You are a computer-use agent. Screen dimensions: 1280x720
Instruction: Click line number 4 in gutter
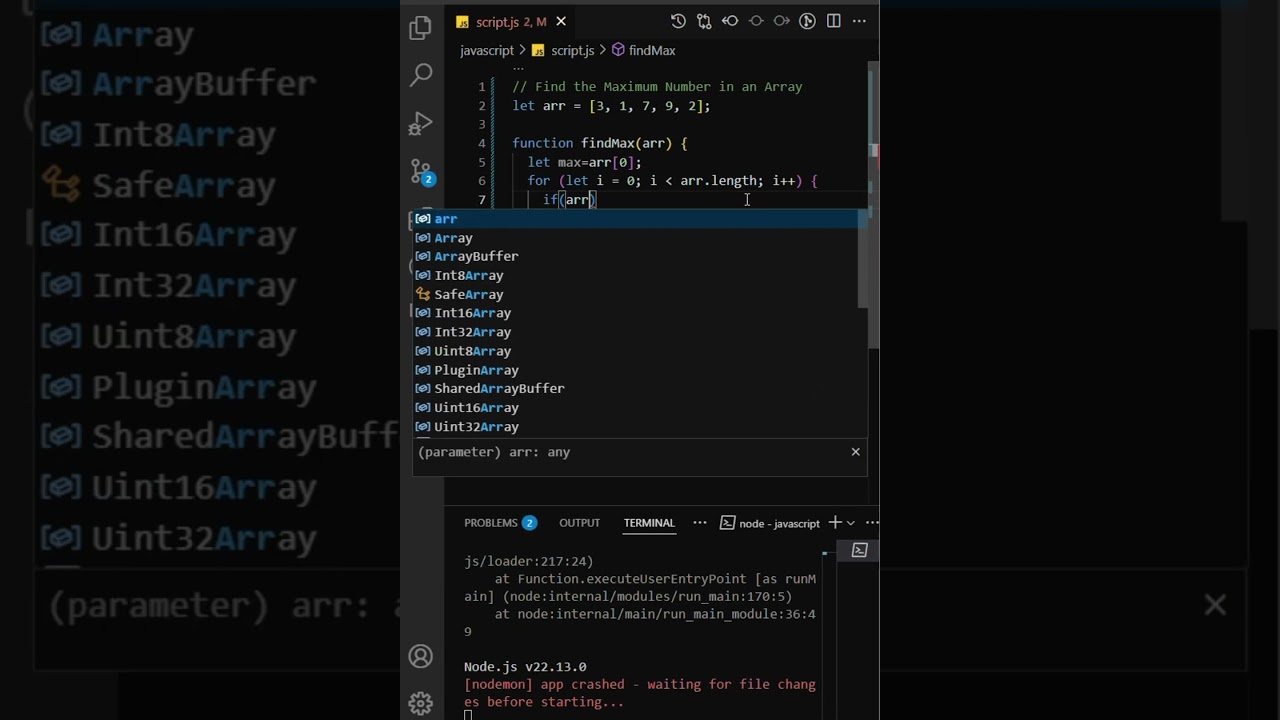pyautogui.click(x=482, y=143)
